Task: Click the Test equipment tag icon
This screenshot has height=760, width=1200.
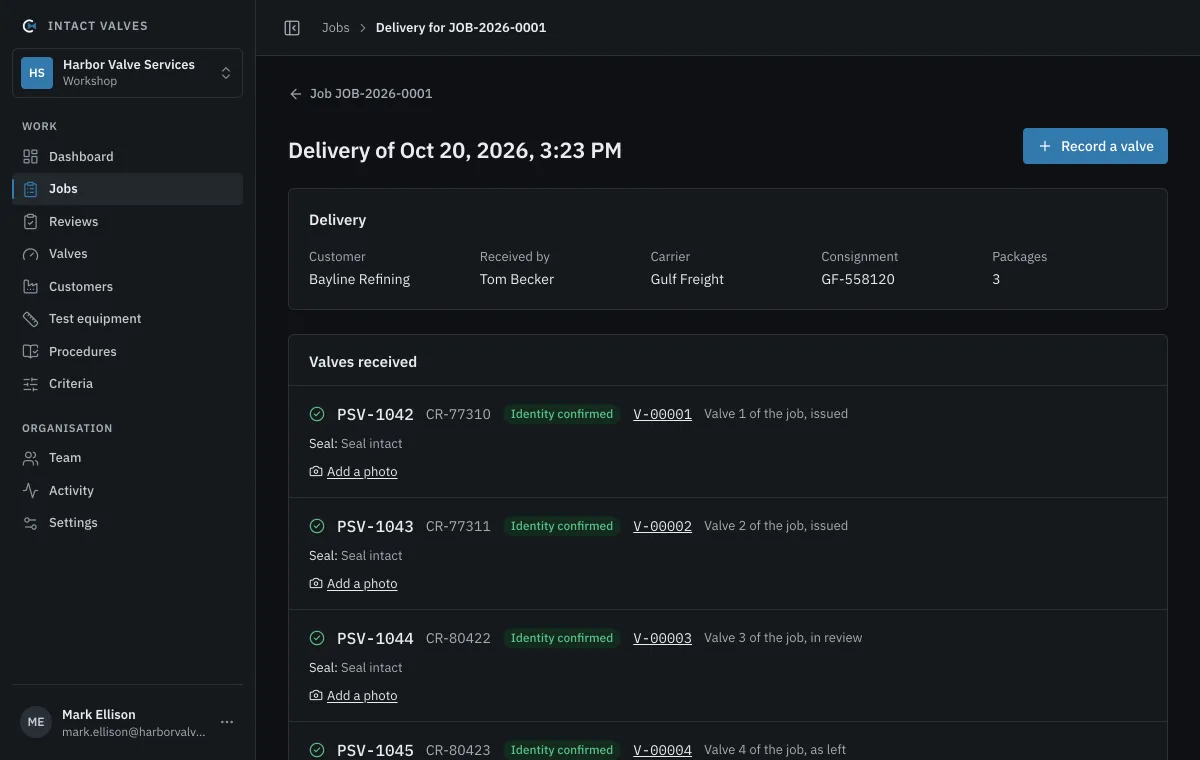Action: (x=30, y=319)
